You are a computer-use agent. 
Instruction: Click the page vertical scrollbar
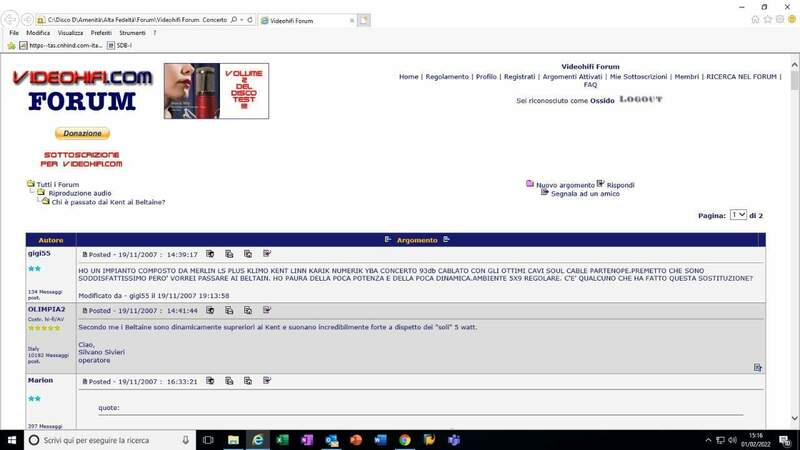[x=794, y=250]
